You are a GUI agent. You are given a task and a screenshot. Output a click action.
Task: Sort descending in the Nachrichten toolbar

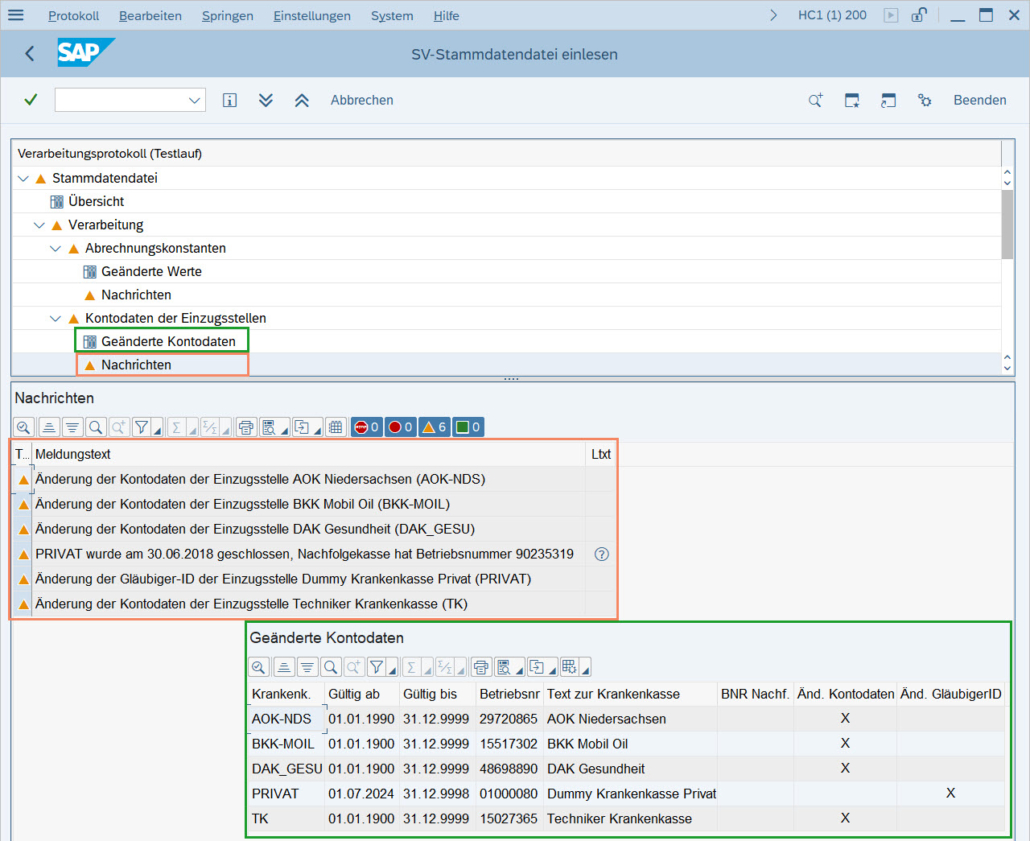pos(72,427)
